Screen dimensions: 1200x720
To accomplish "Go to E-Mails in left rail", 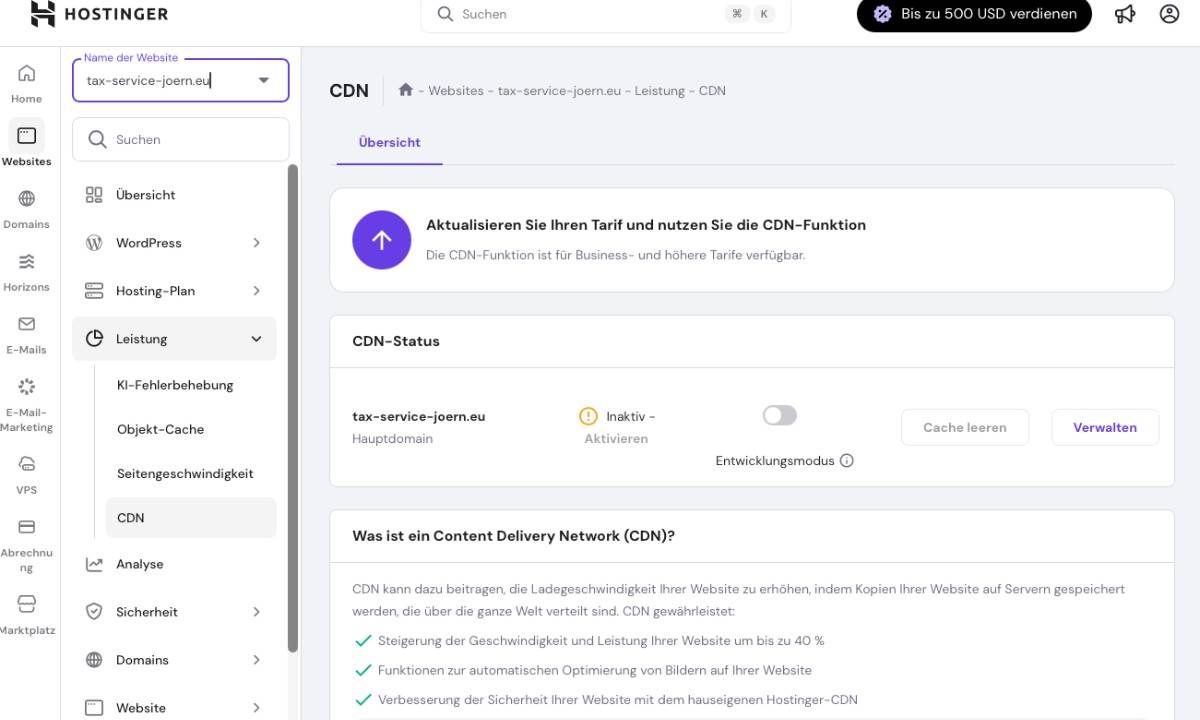I will coord(27,324).
